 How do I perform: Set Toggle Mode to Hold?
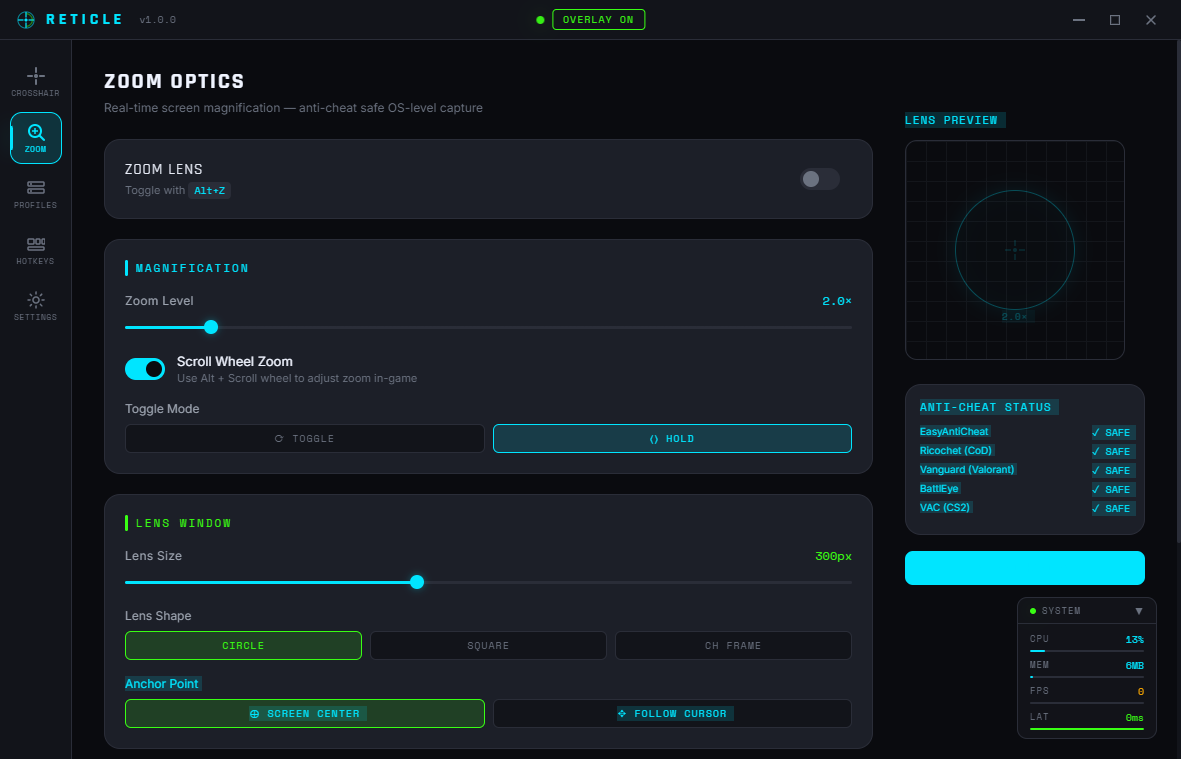click(672, 438)
